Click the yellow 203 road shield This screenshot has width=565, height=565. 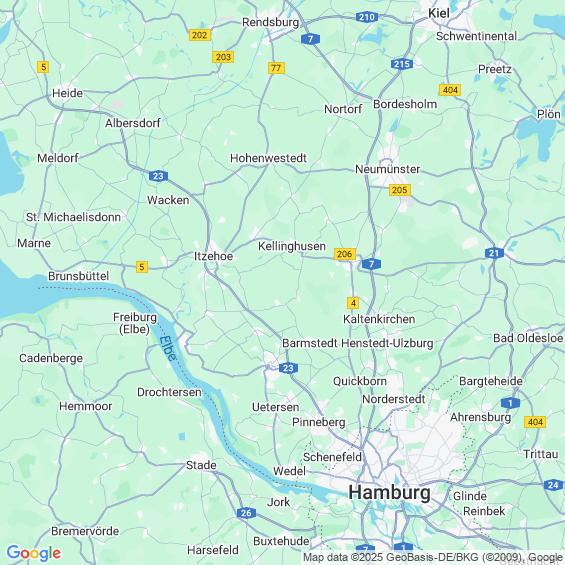click(x=223, y=57)
